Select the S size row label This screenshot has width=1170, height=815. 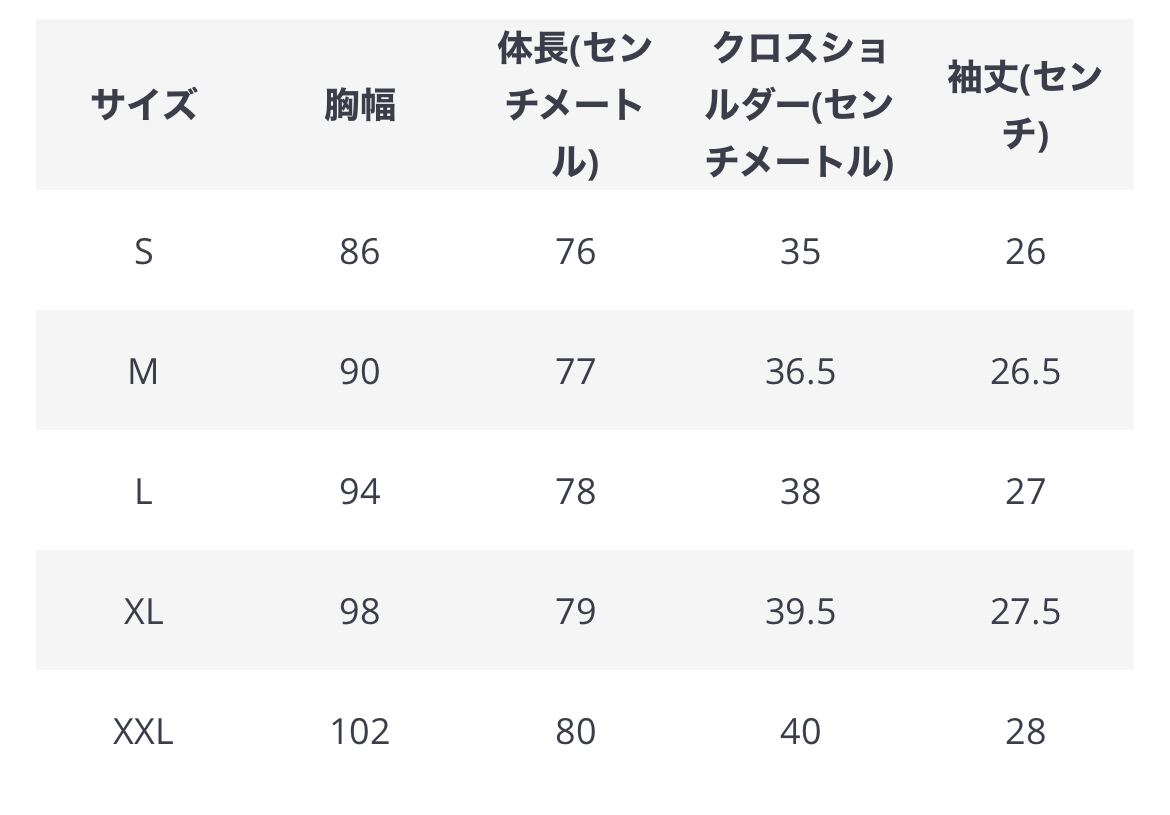coord(143,251)
